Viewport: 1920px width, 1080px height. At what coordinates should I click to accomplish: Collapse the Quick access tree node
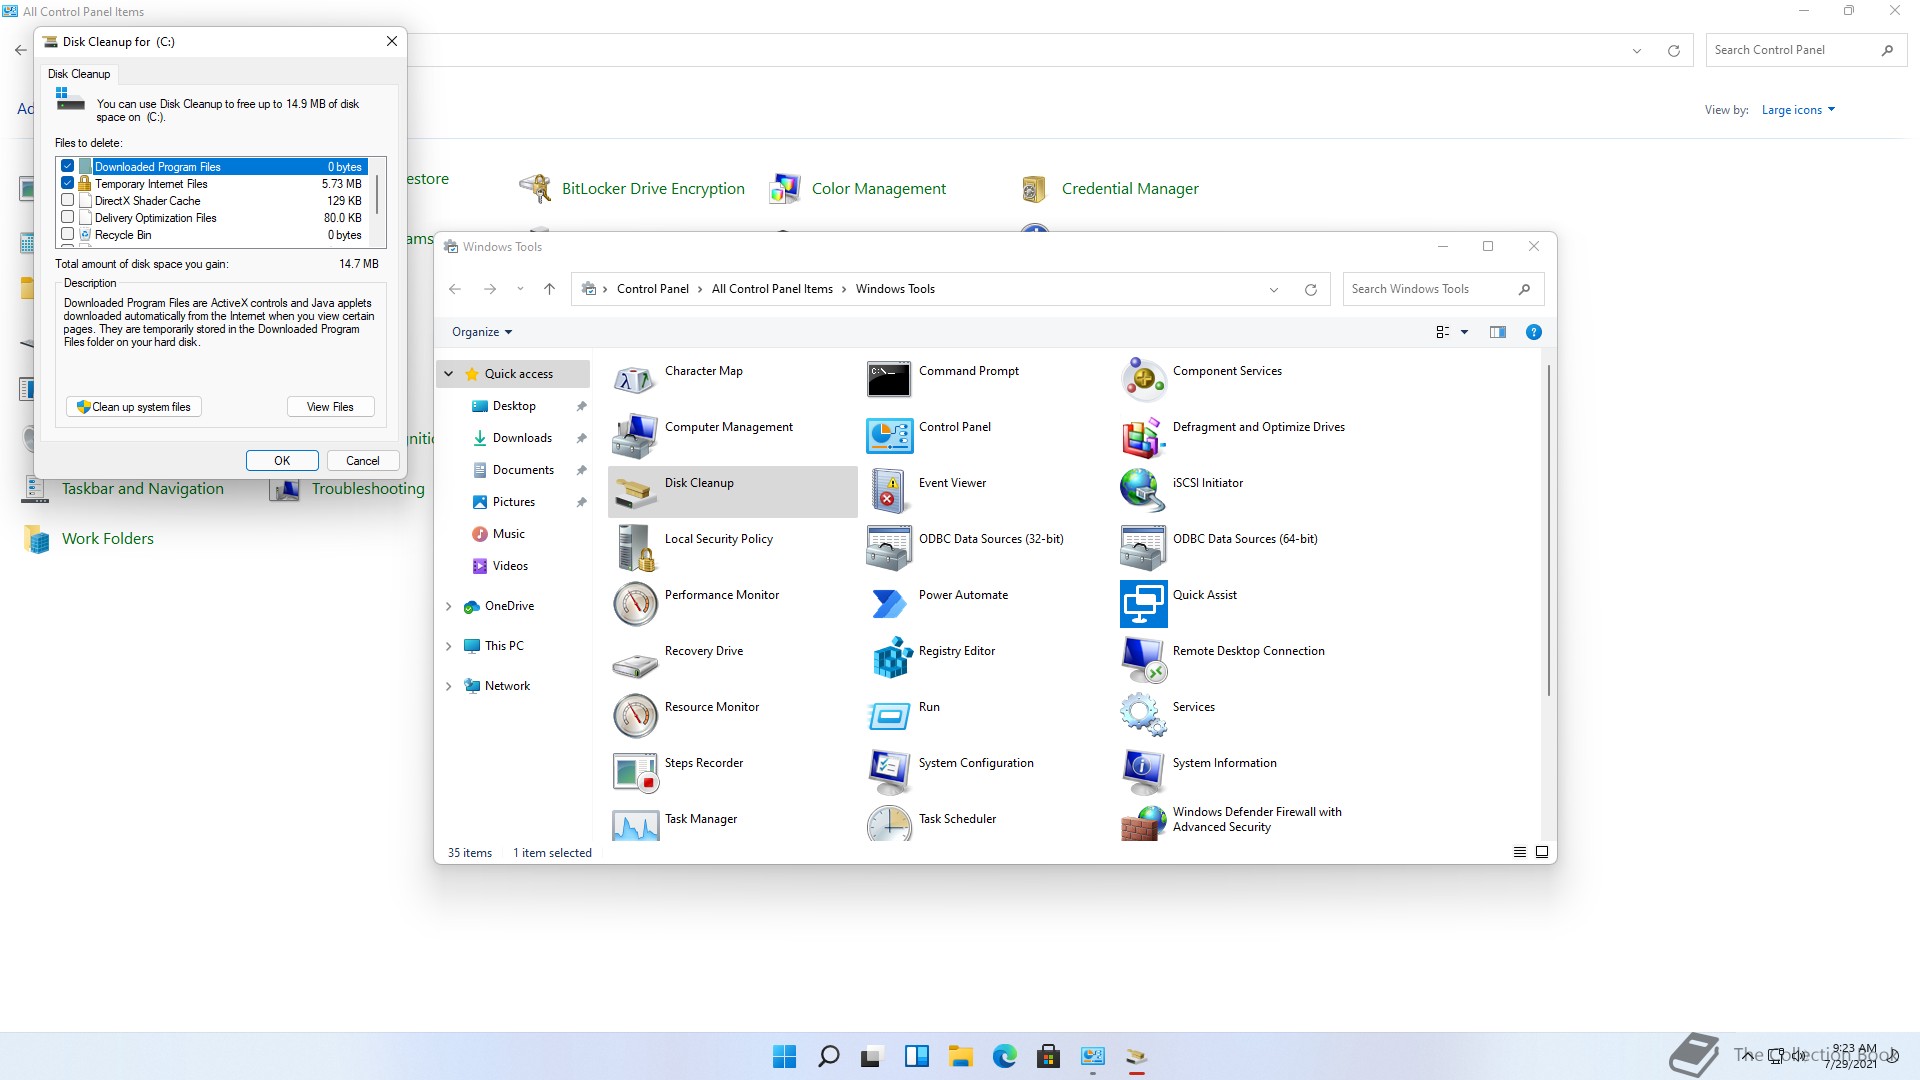pyautogui.click(x=449, y=374)
